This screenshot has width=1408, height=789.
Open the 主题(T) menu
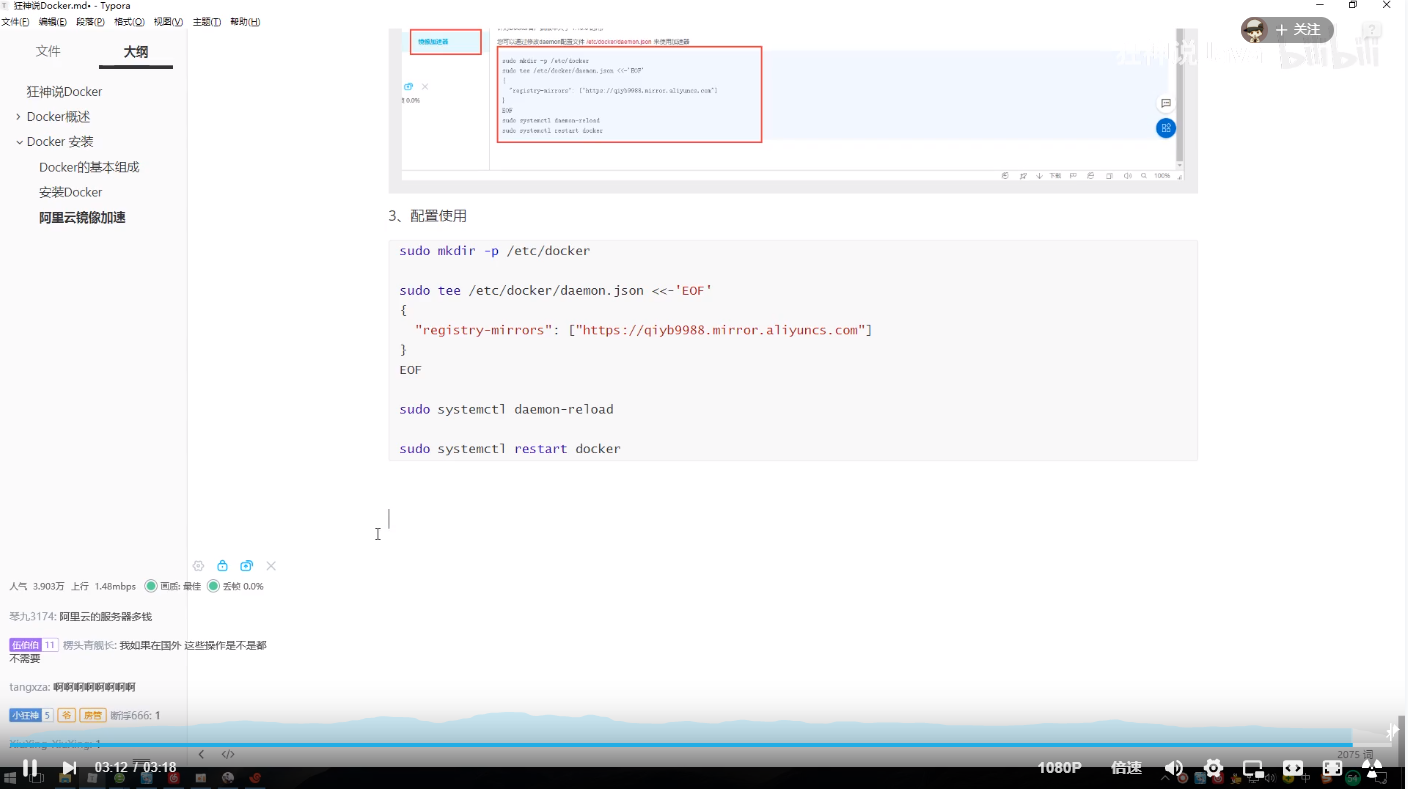coord(207,22)
